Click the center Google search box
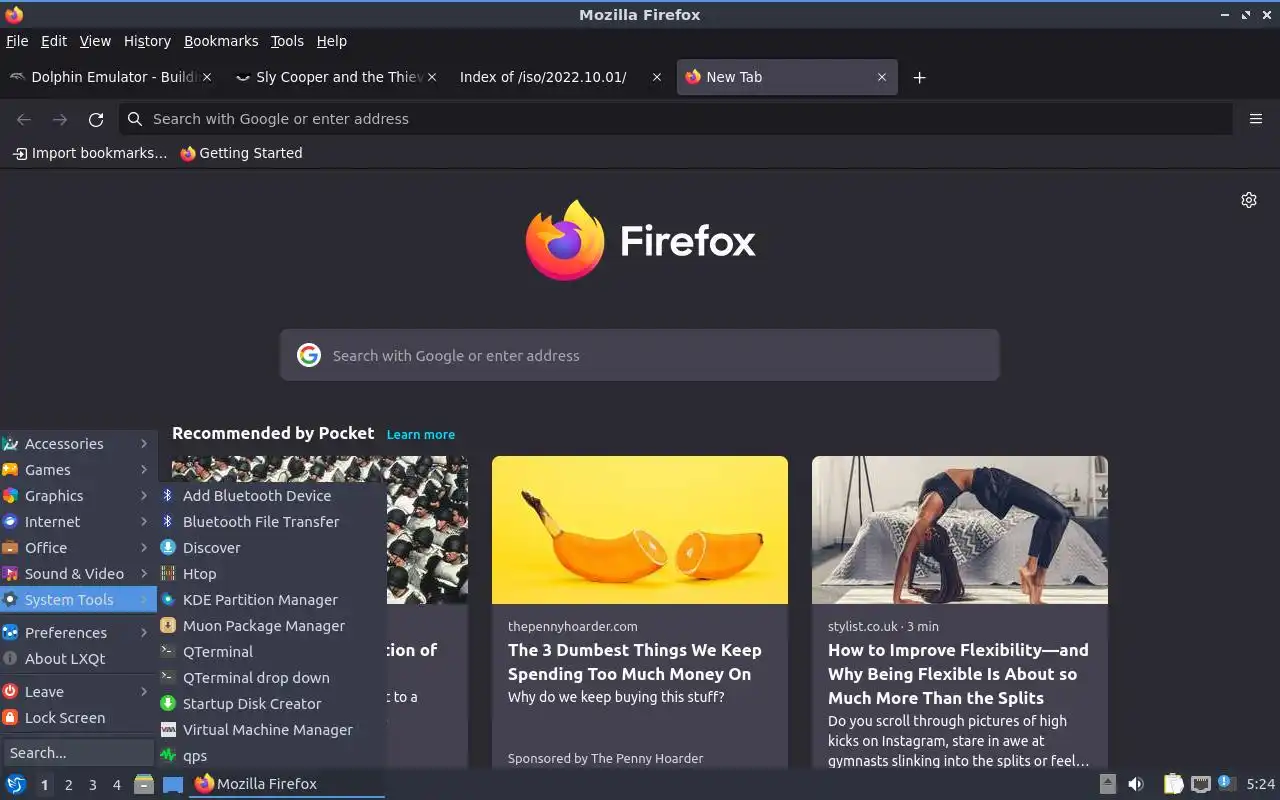 coord(640,355)
